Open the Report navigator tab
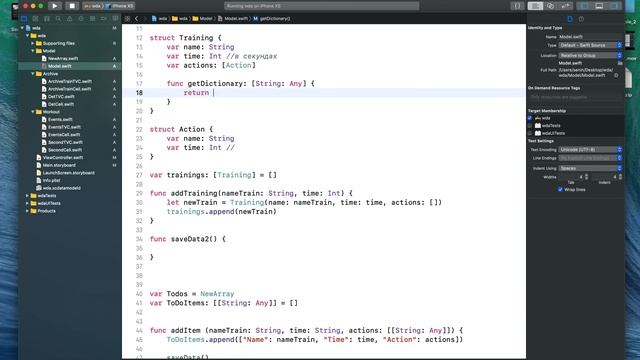Image resolution: width=640 pixels, height=360 pixels. coord(115,19)
